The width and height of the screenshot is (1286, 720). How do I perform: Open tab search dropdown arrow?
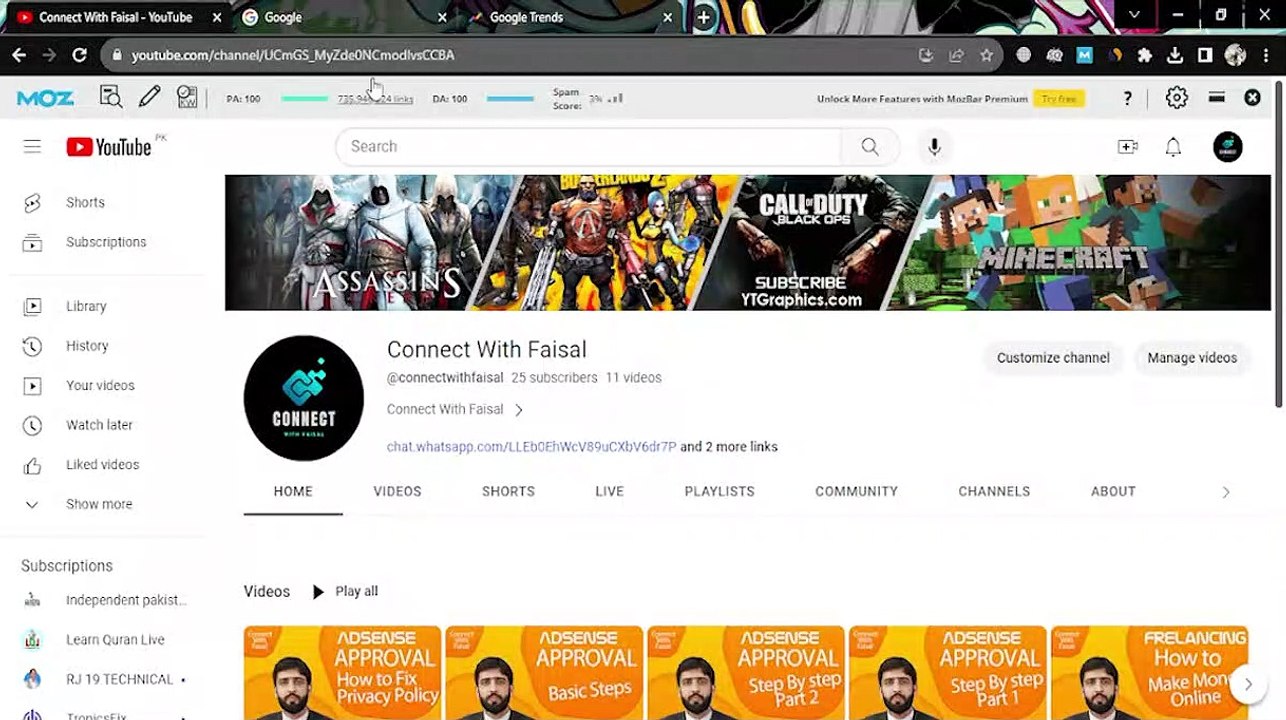point(1133,15)
